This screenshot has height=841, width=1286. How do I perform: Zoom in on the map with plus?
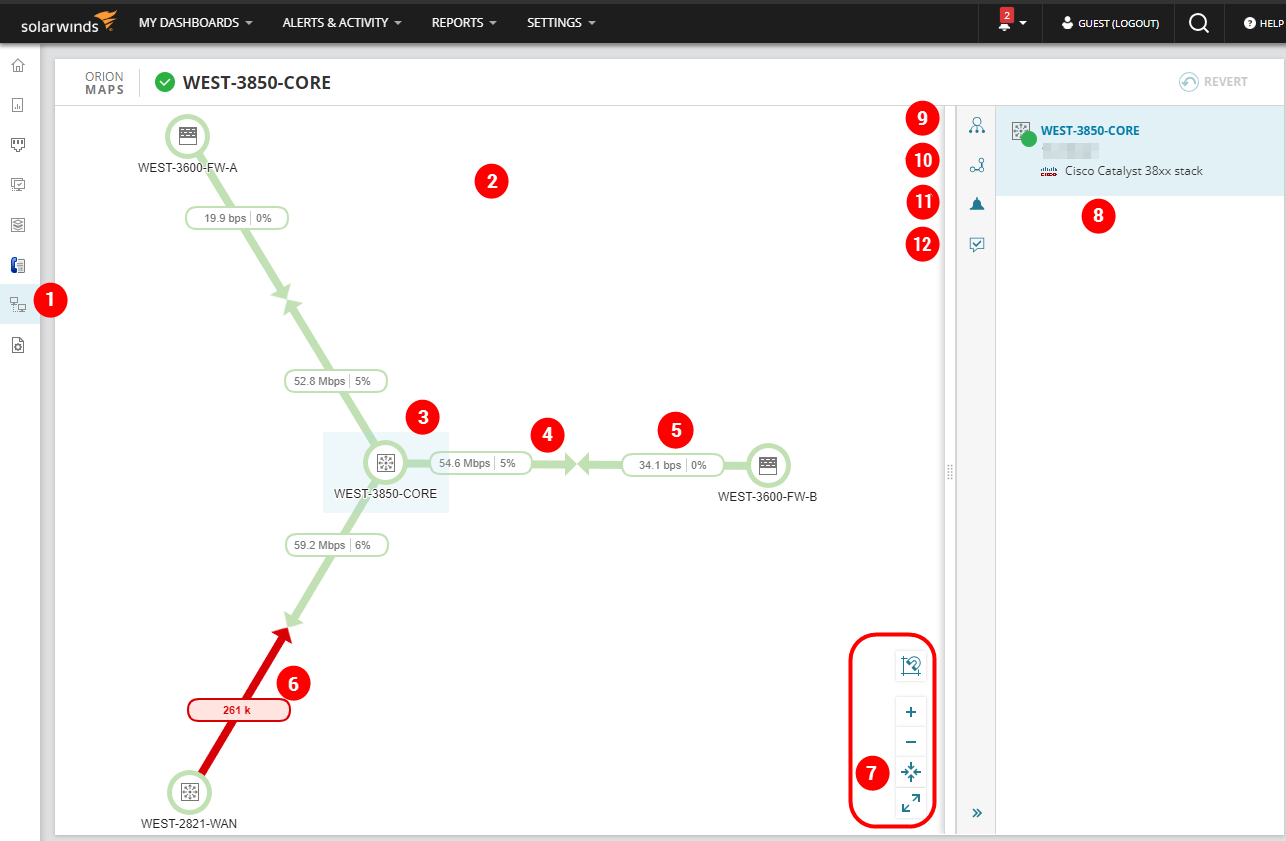910,713
